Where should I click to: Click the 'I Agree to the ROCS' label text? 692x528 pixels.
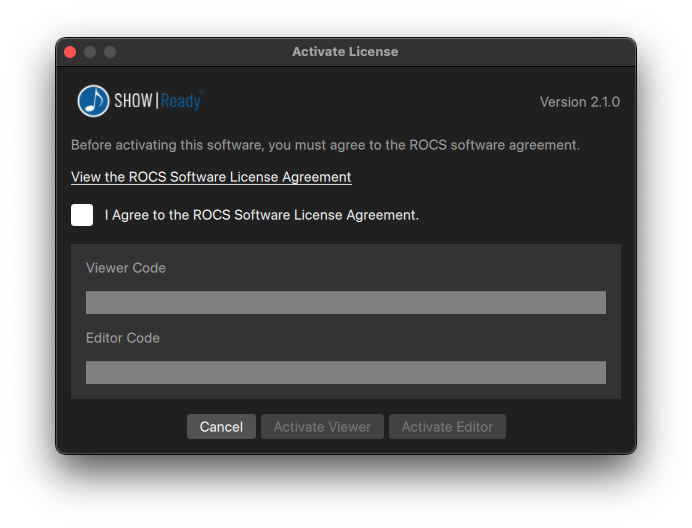click(261, 215)
